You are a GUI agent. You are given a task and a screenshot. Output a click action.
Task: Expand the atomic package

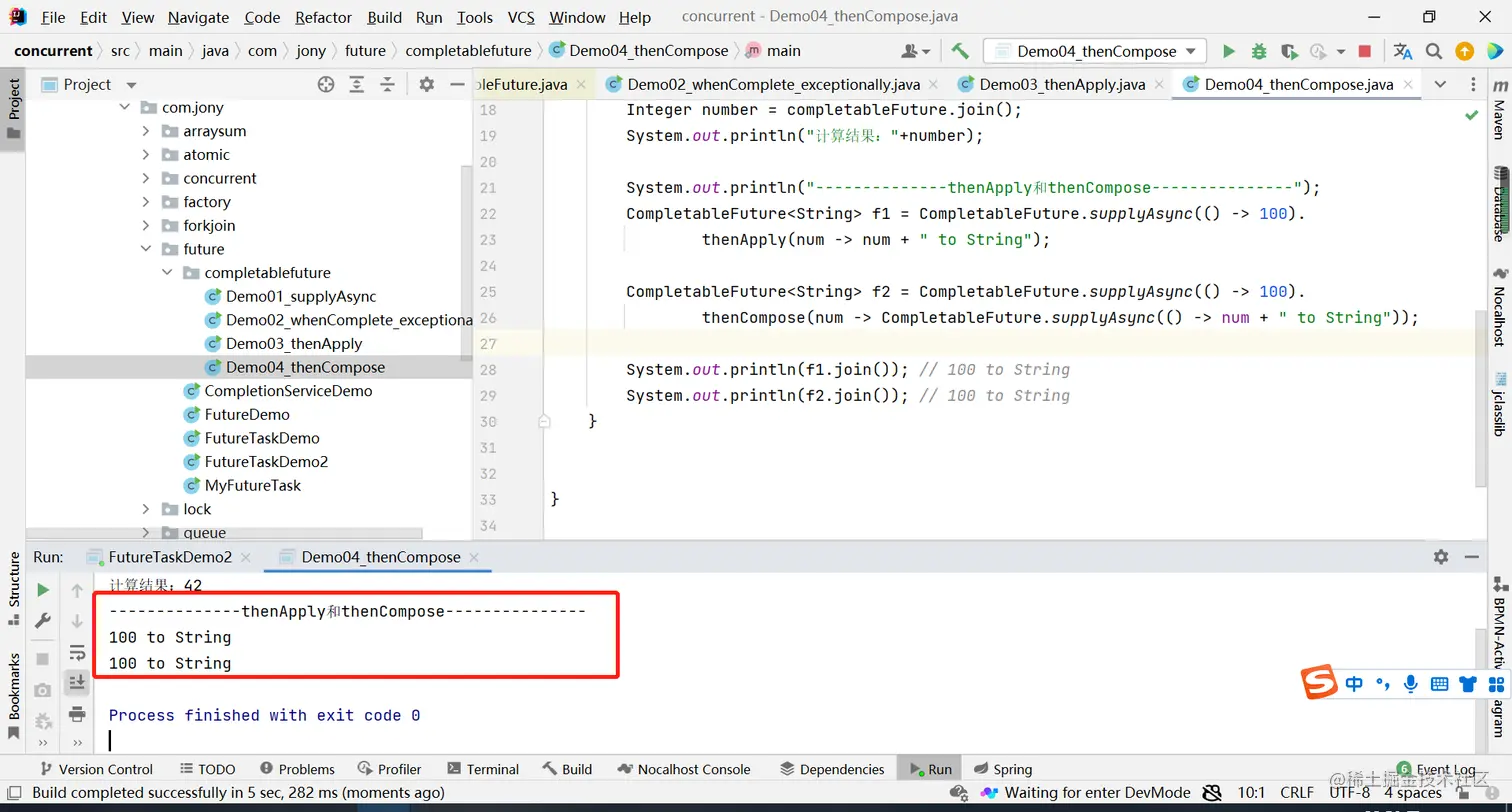(x=146, y=155)
